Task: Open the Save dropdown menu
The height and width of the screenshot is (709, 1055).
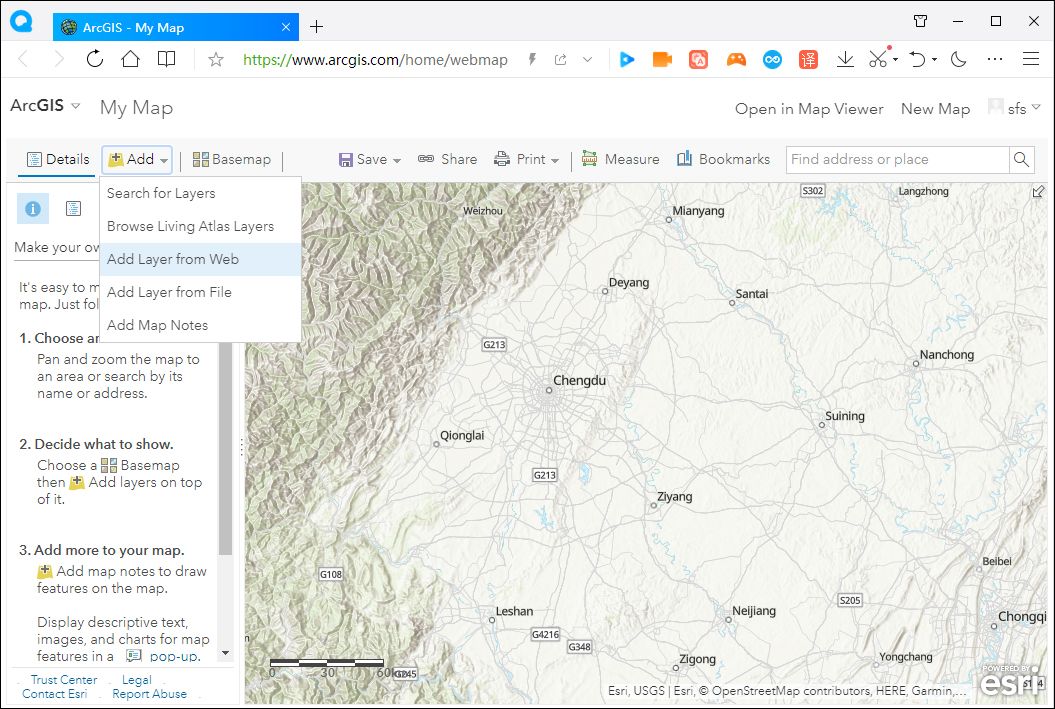Action: tap(369, 159)
